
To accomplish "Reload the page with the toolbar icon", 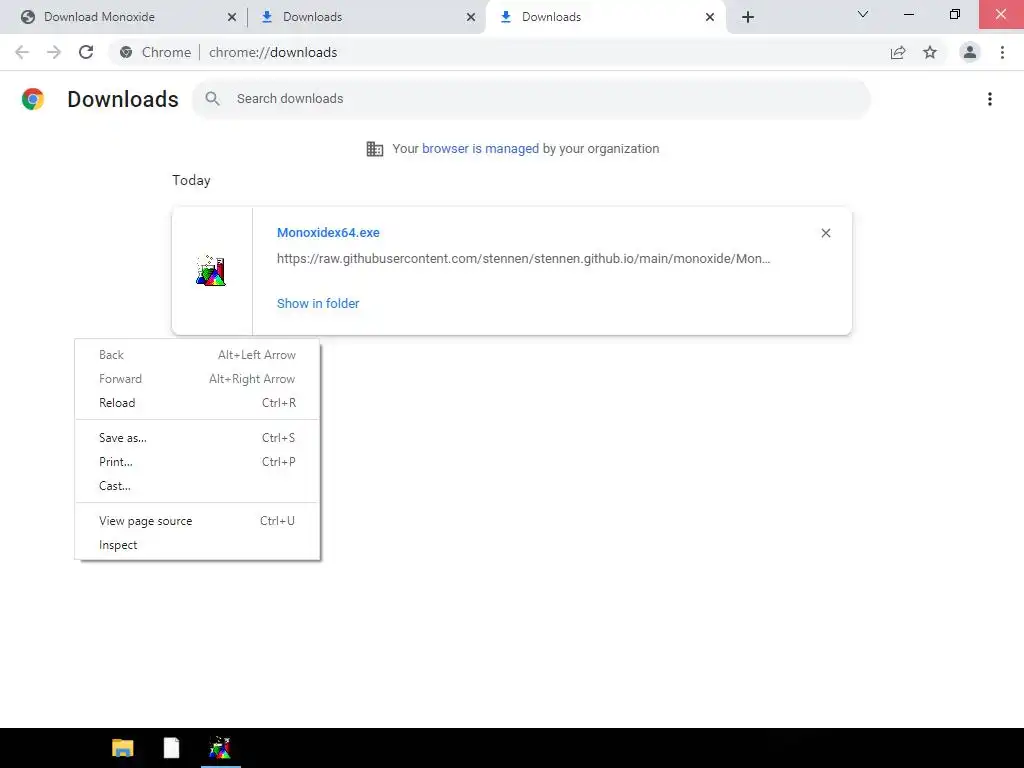I will [x=86, y=52].
